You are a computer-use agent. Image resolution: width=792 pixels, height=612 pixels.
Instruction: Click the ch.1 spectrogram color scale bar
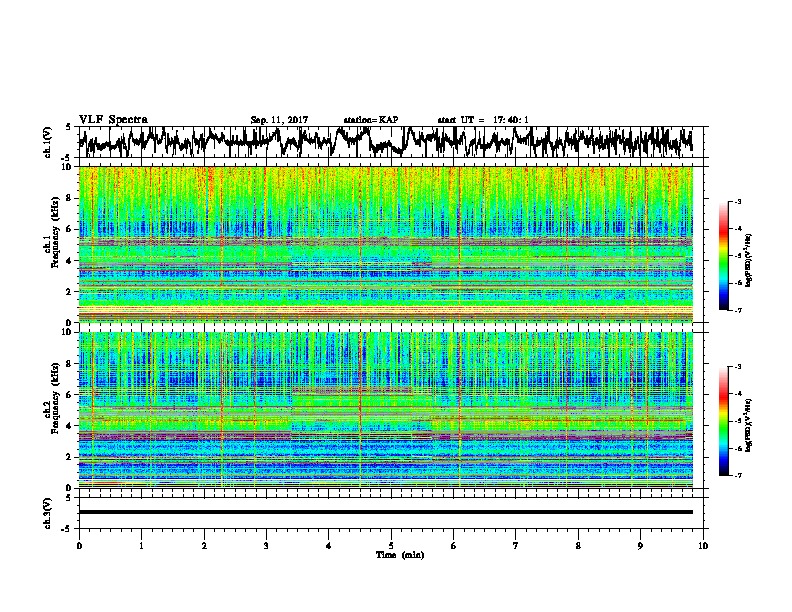point(724,256)
